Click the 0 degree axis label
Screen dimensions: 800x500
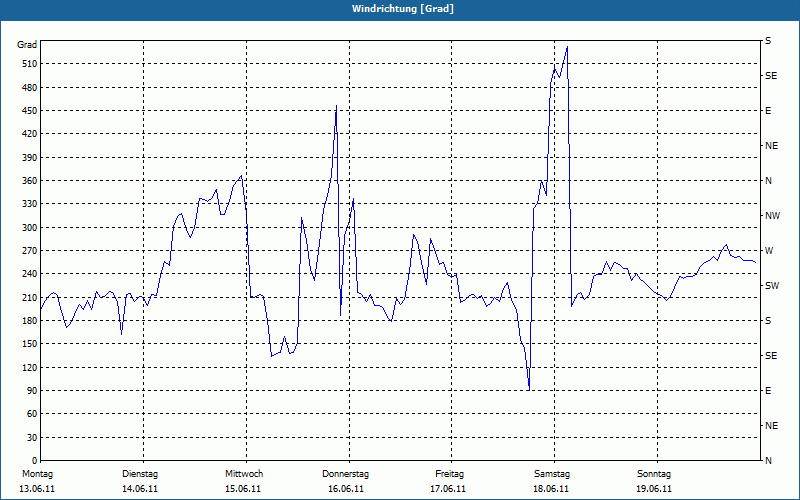click(x=34, y=460)
